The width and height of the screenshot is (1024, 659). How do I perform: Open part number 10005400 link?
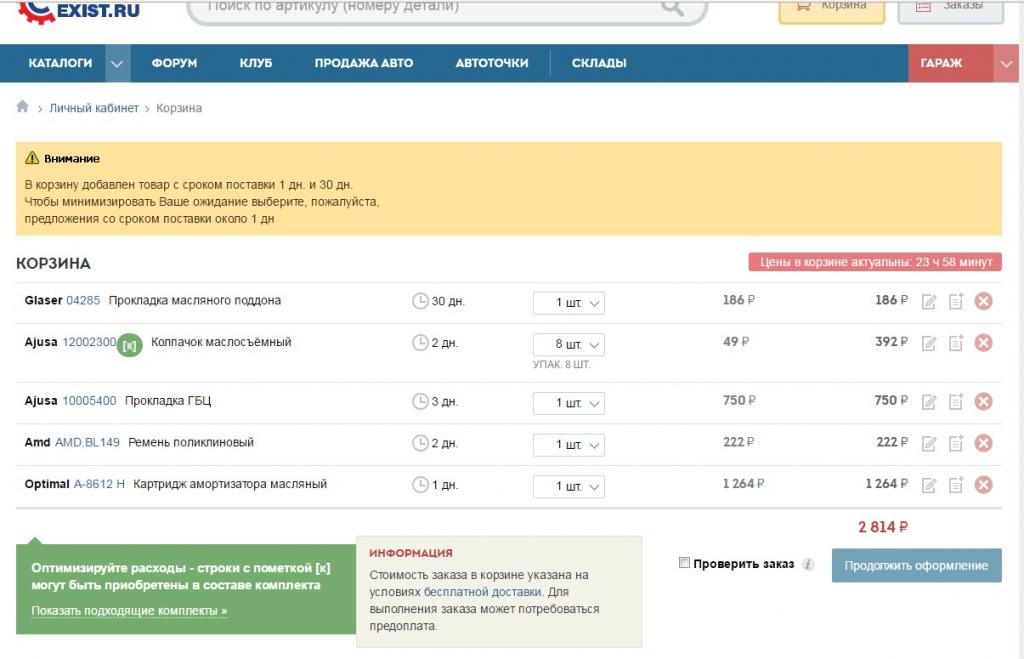[89, 401]
